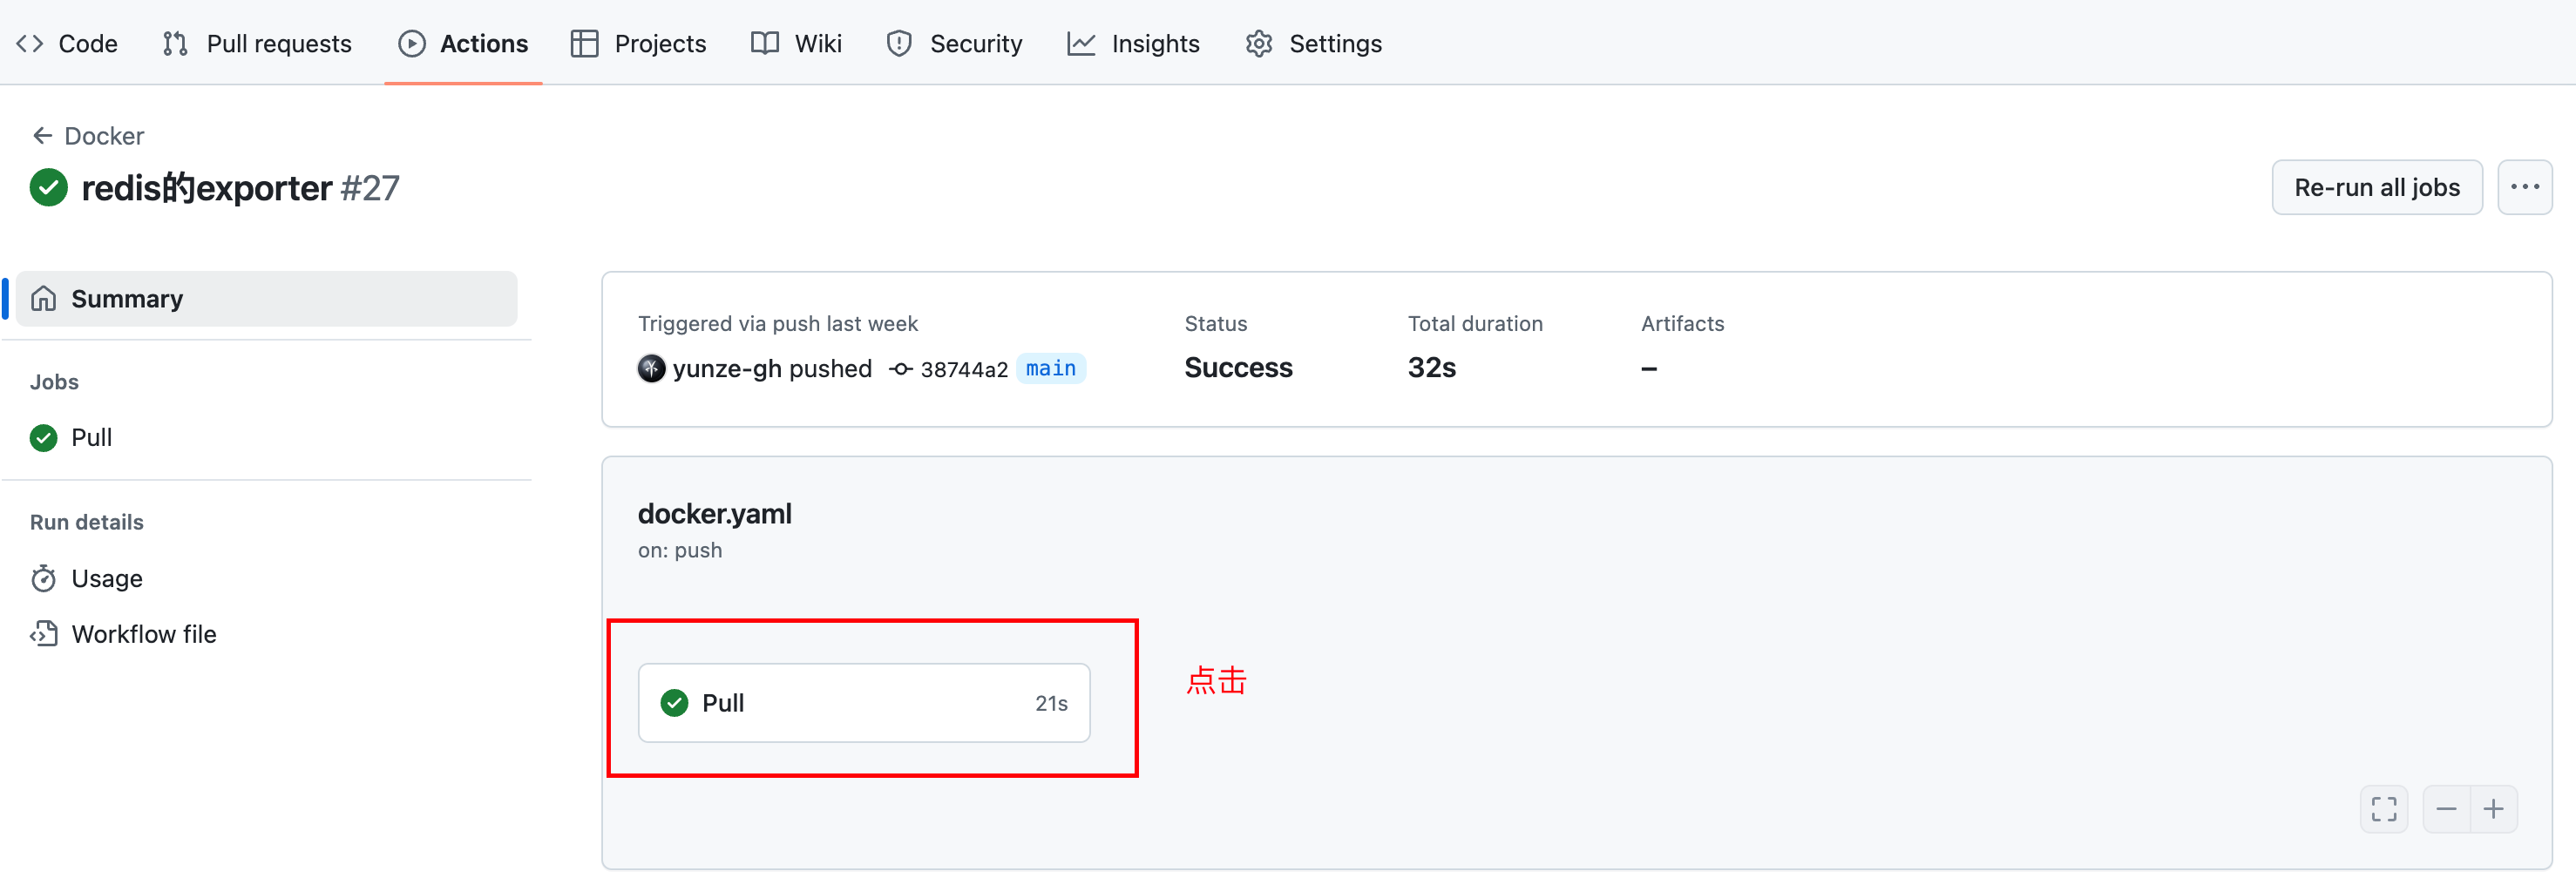
Task: Open the Pull job in sidebar
Action: [x=91, y=437]
